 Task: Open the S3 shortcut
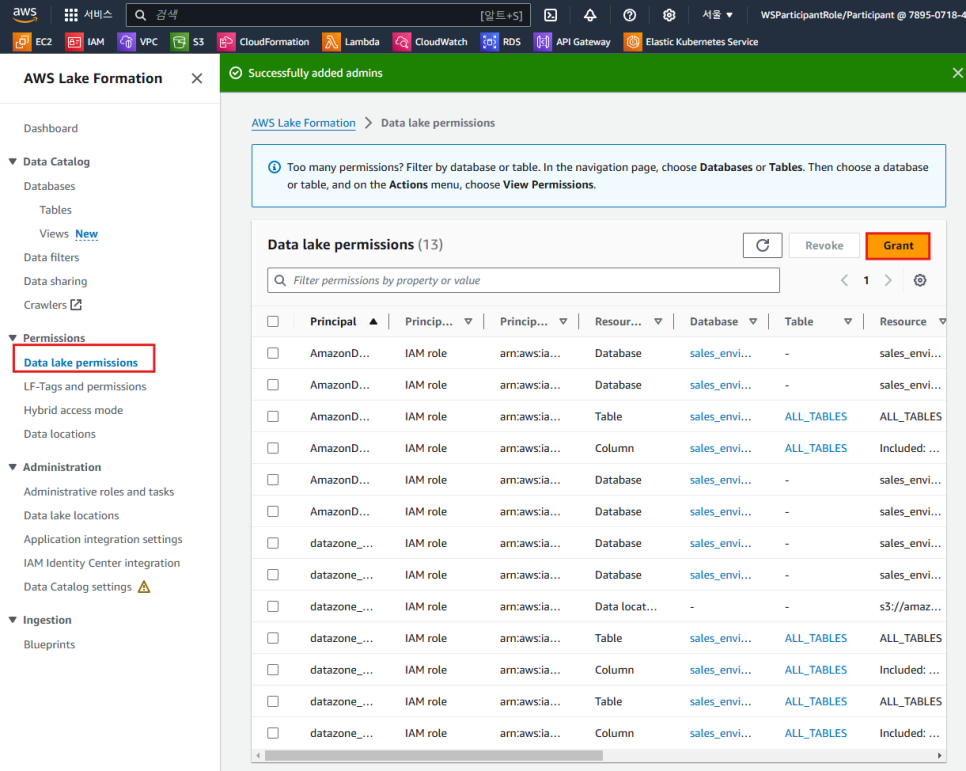(x=188, y=42)
